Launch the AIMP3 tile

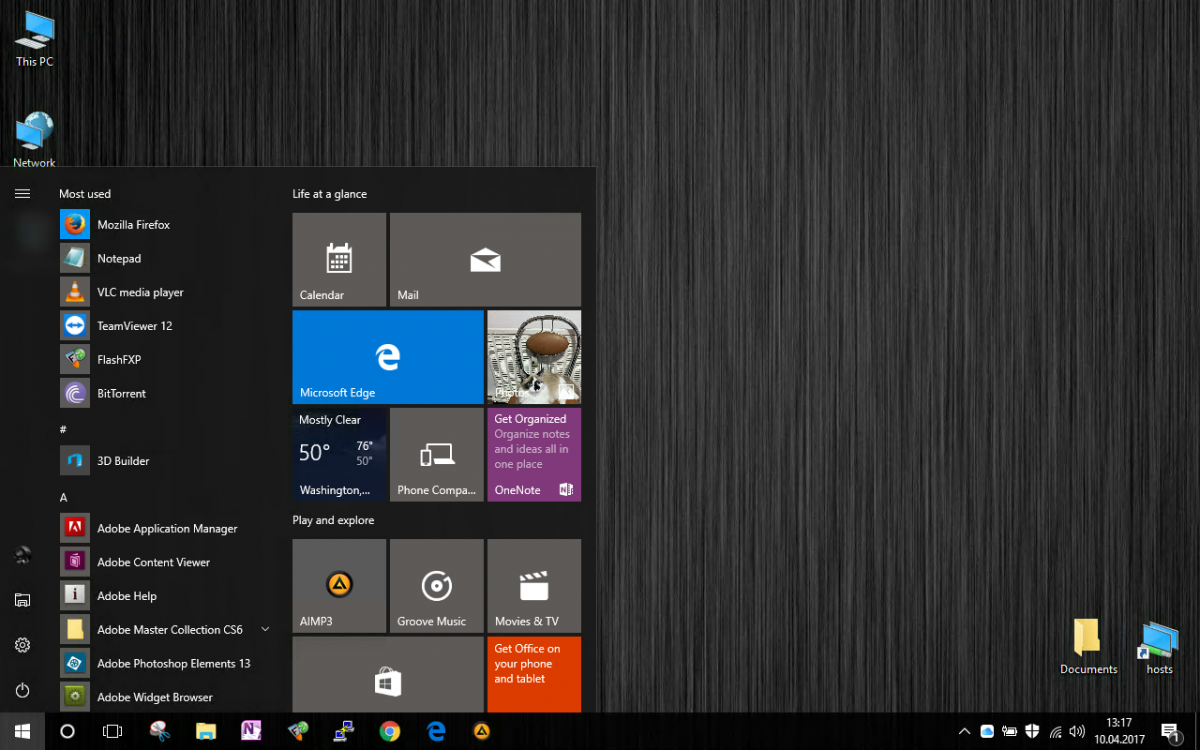pyautogui.click(x=339, y=586)
